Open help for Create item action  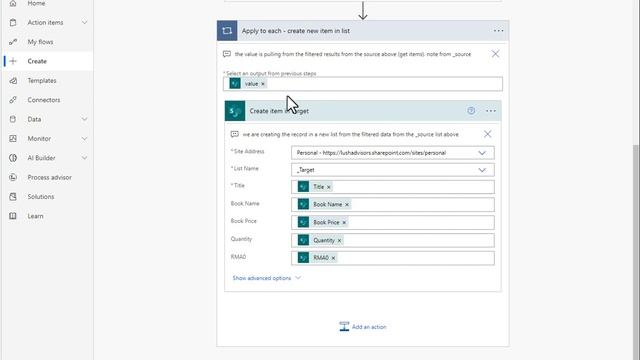pos(471,111)
